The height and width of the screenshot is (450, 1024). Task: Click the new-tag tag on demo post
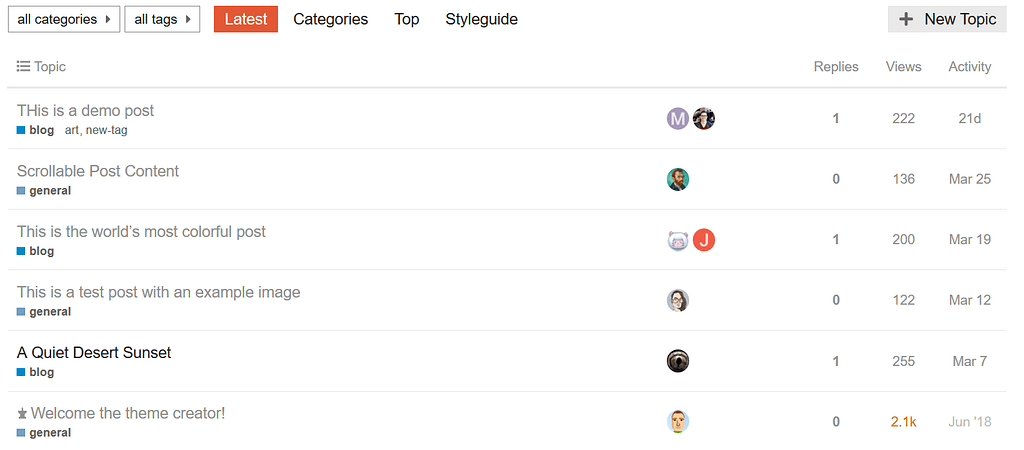[106, 131]
